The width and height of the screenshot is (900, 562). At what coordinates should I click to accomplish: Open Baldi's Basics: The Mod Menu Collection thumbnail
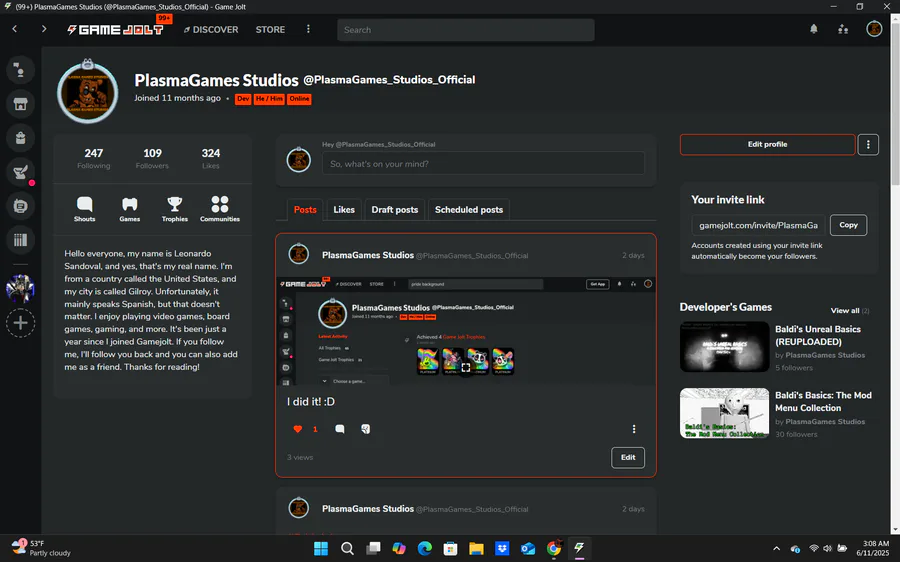click(x=724, y=413)
